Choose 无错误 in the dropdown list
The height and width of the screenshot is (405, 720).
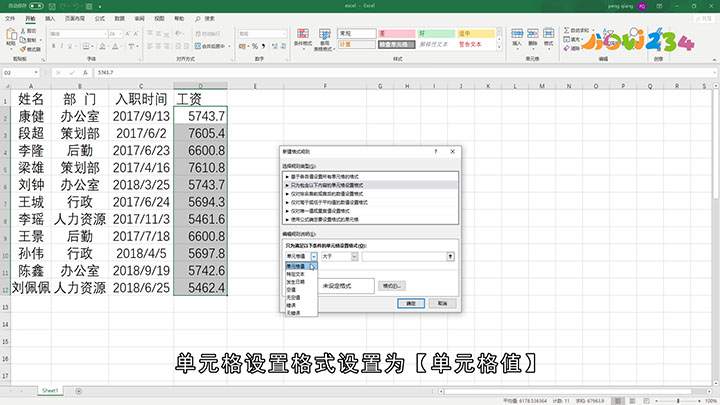[301, 313]
